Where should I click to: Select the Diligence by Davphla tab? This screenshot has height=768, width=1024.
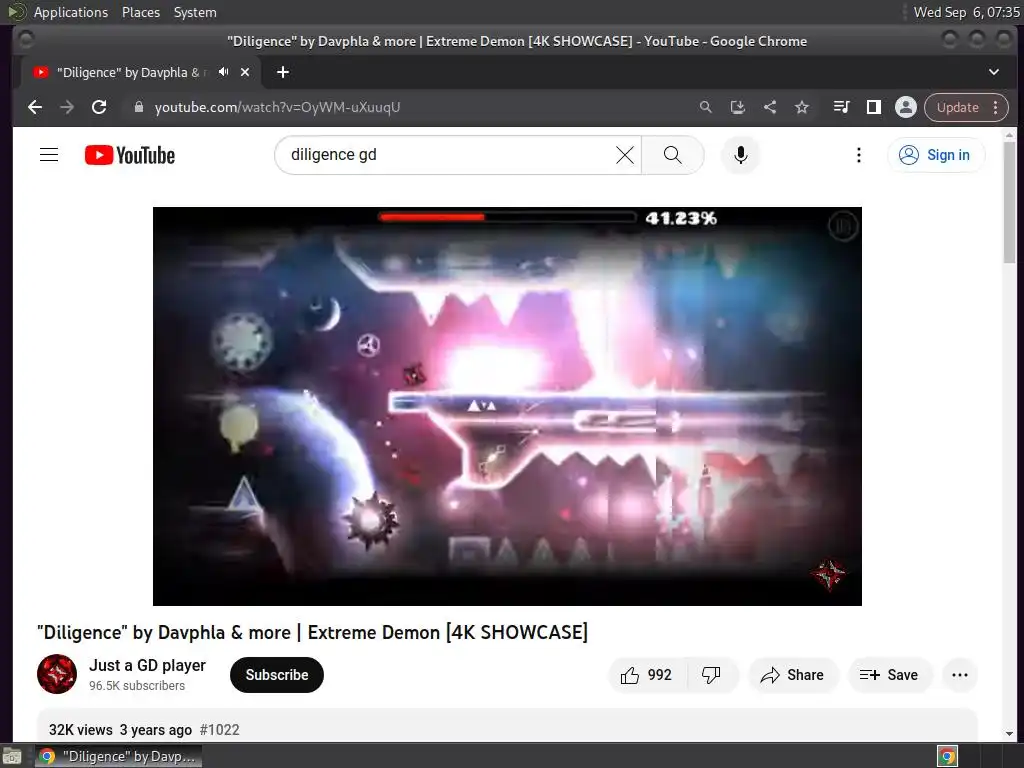(x=140, y=72)
